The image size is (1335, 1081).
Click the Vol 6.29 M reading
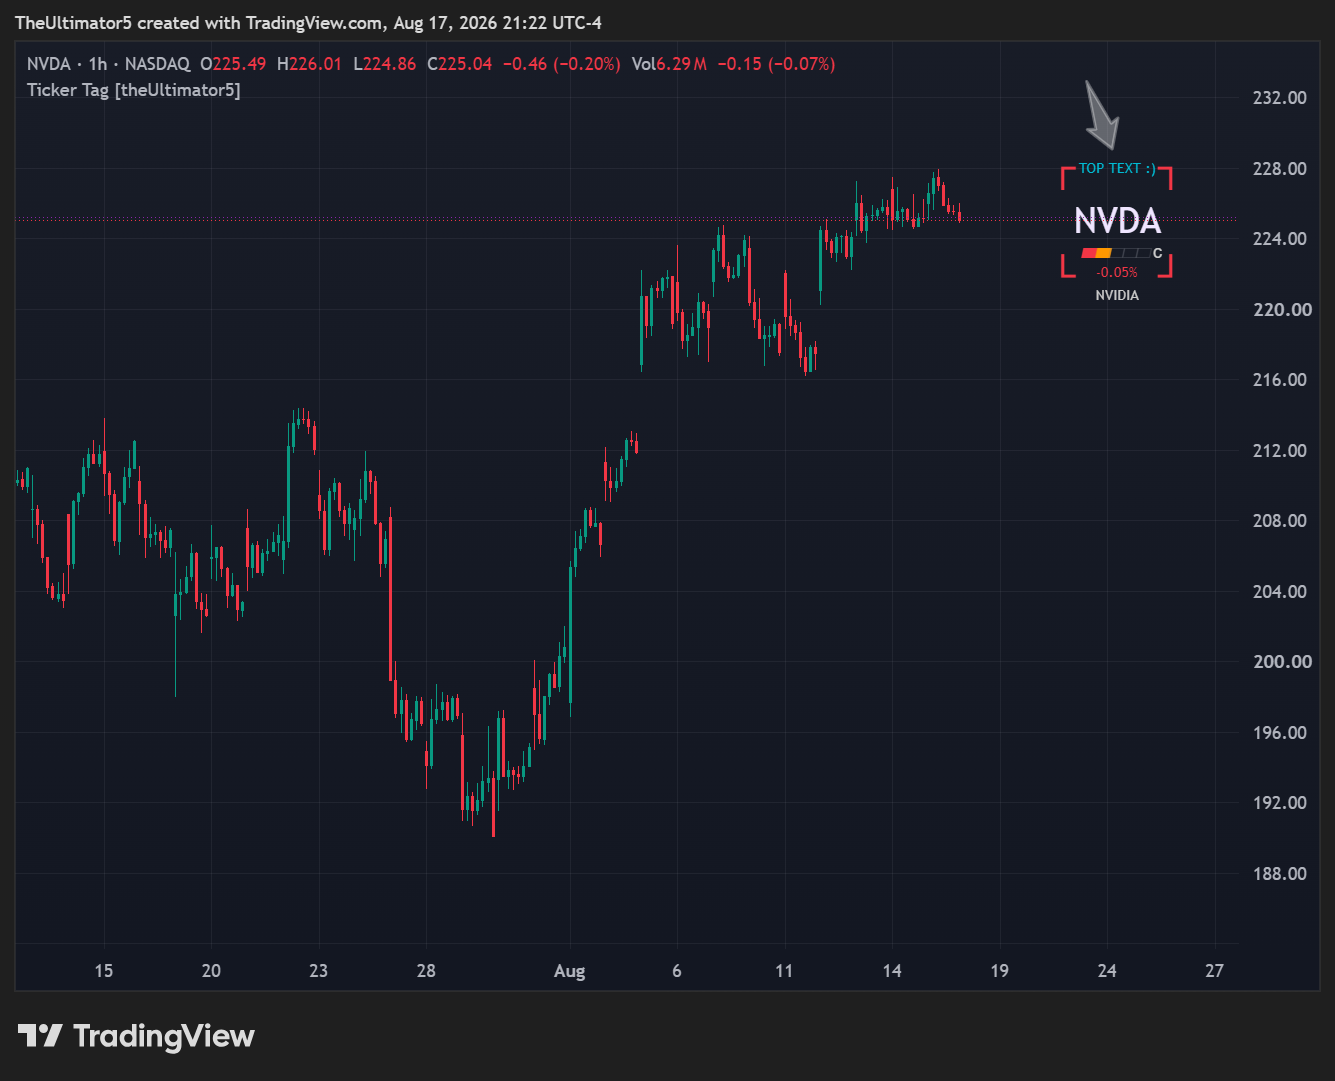point(669,64)
